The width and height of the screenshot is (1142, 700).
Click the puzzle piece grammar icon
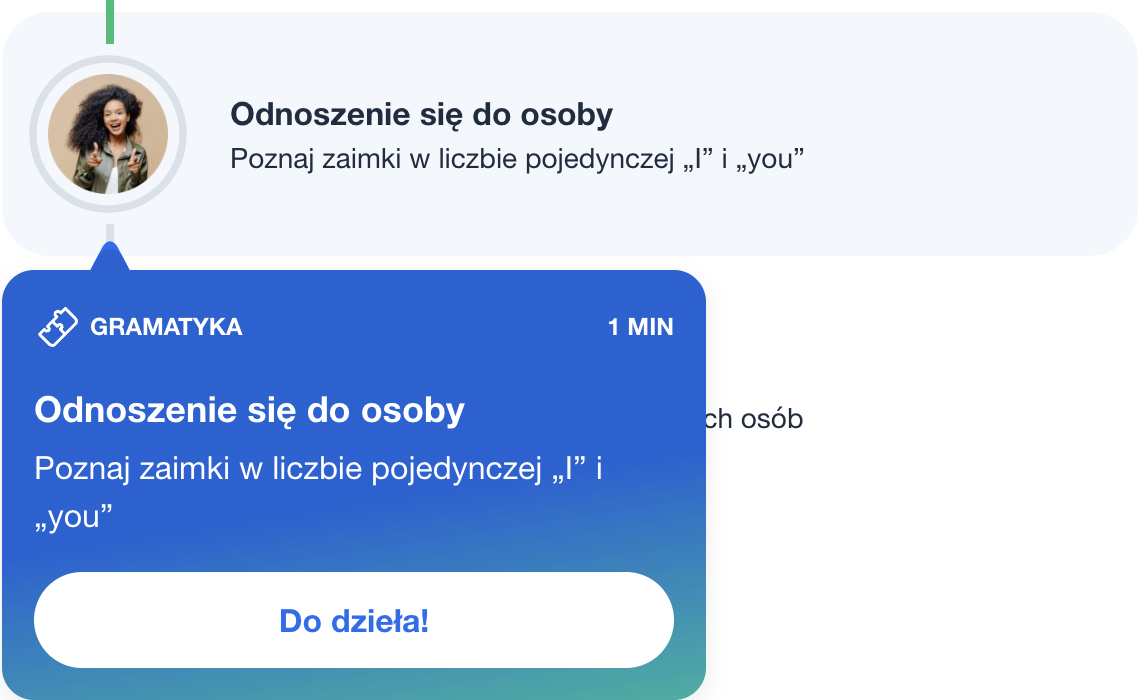pos(58,327)
